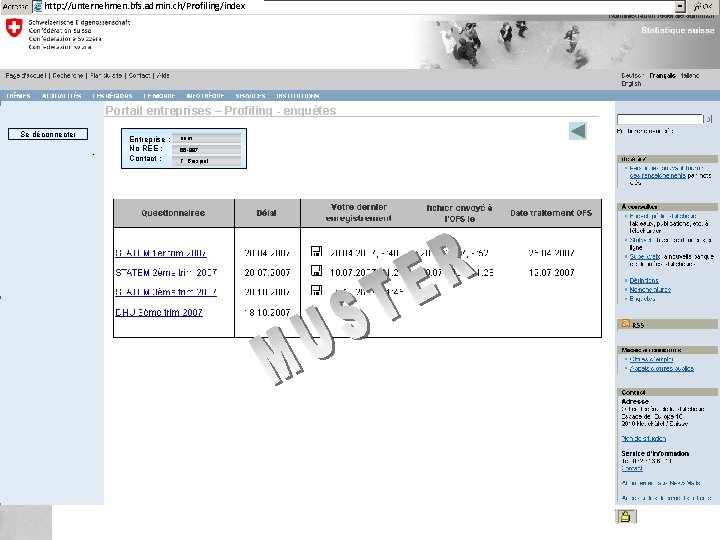720x540 pixels.
Task: Click the treatment date 13.07.2007 cell
Action: point(551,273)
